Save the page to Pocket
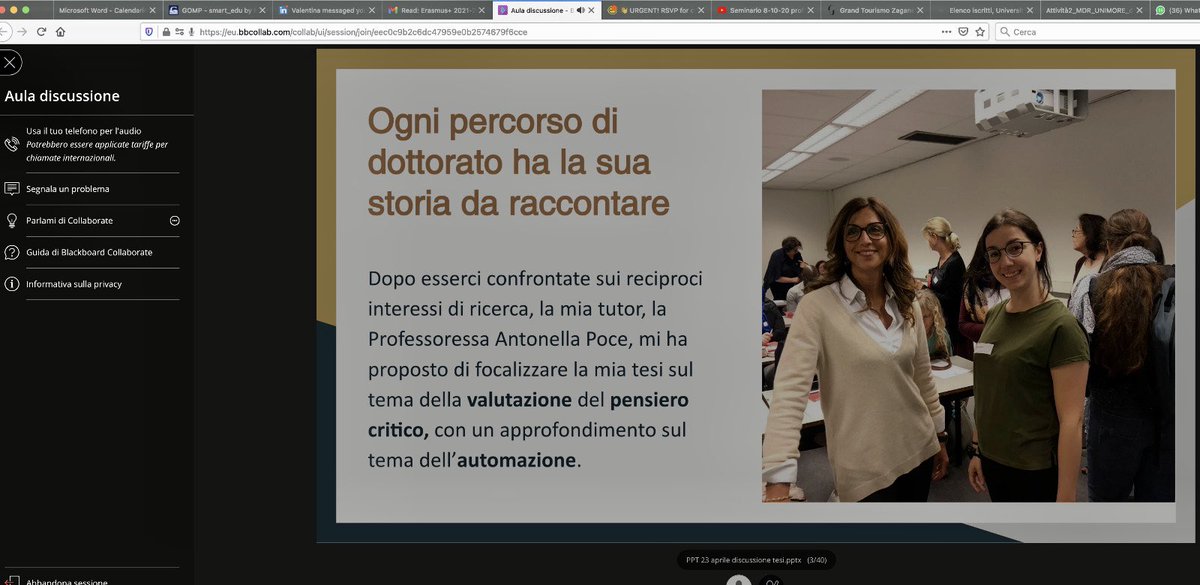 pyautogui.click(x=962, y=31)
